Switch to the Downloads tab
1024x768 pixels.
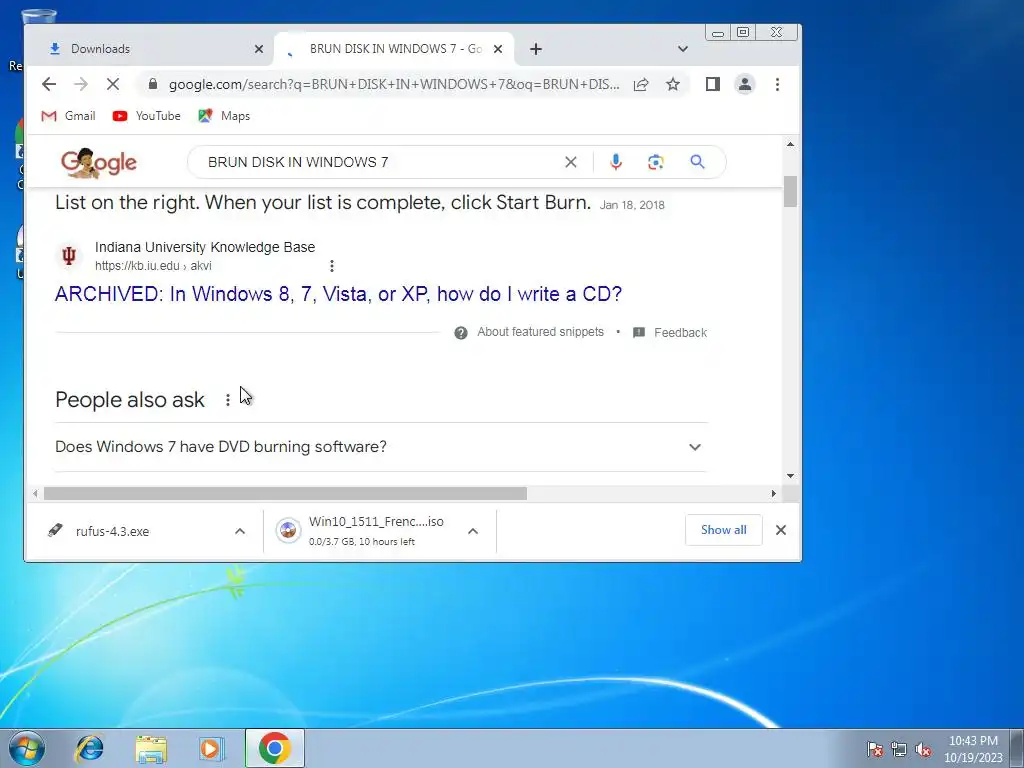point(148,49)
